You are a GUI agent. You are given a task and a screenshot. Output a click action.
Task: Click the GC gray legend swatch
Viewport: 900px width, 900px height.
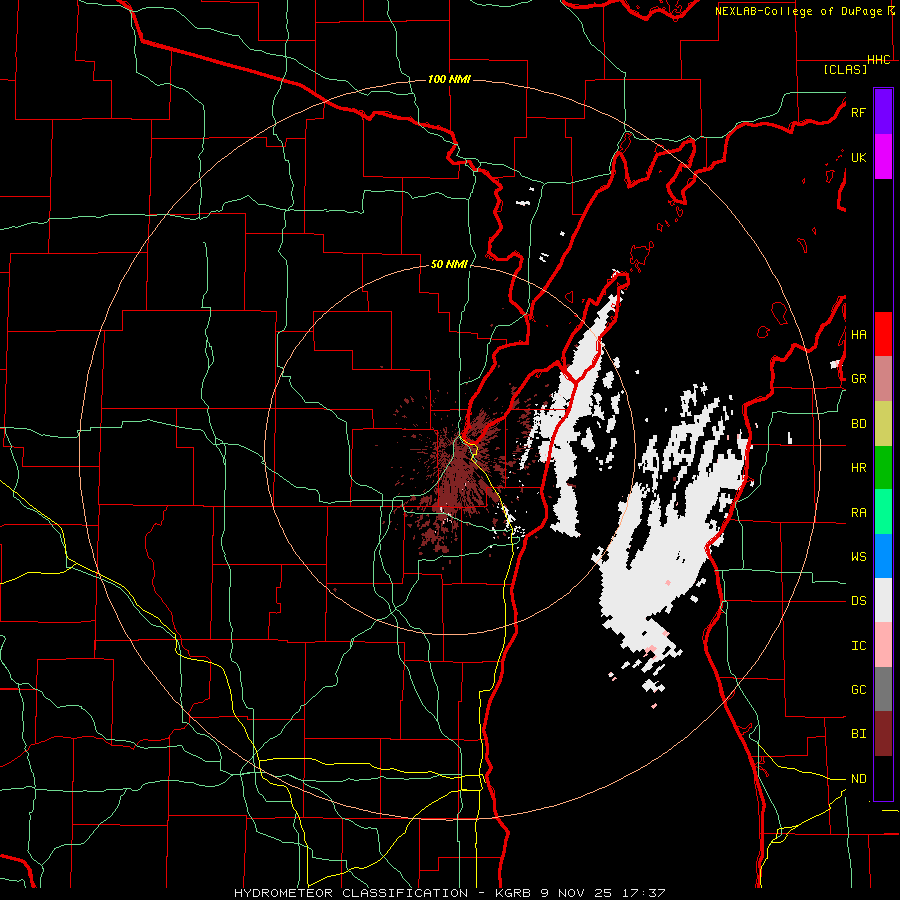(x=883, y=689)
